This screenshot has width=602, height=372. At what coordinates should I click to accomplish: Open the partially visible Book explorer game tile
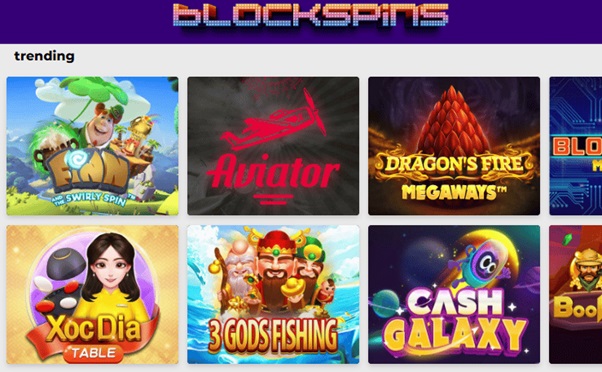576,294
